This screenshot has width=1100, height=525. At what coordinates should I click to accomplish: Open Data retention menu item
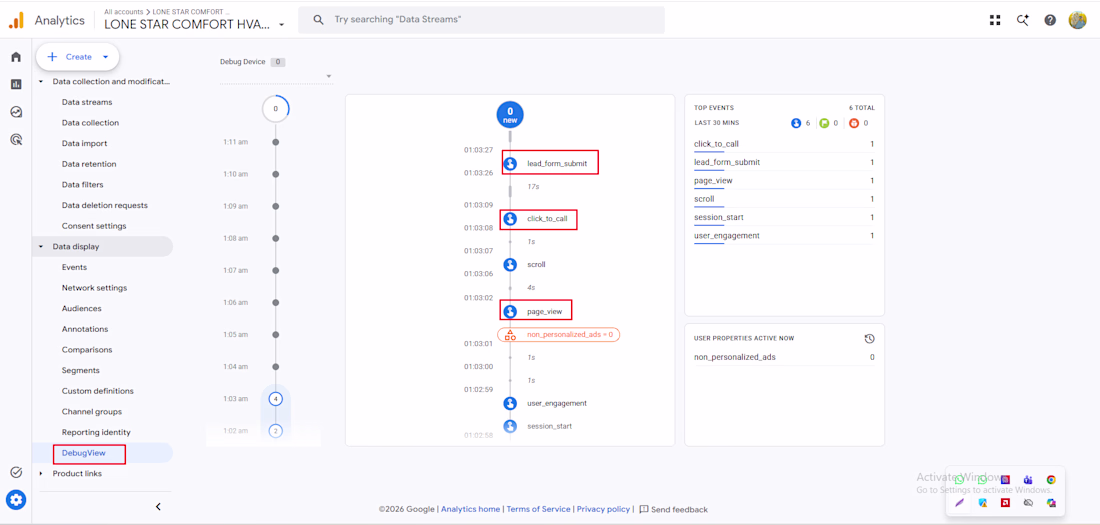point(89,164)
